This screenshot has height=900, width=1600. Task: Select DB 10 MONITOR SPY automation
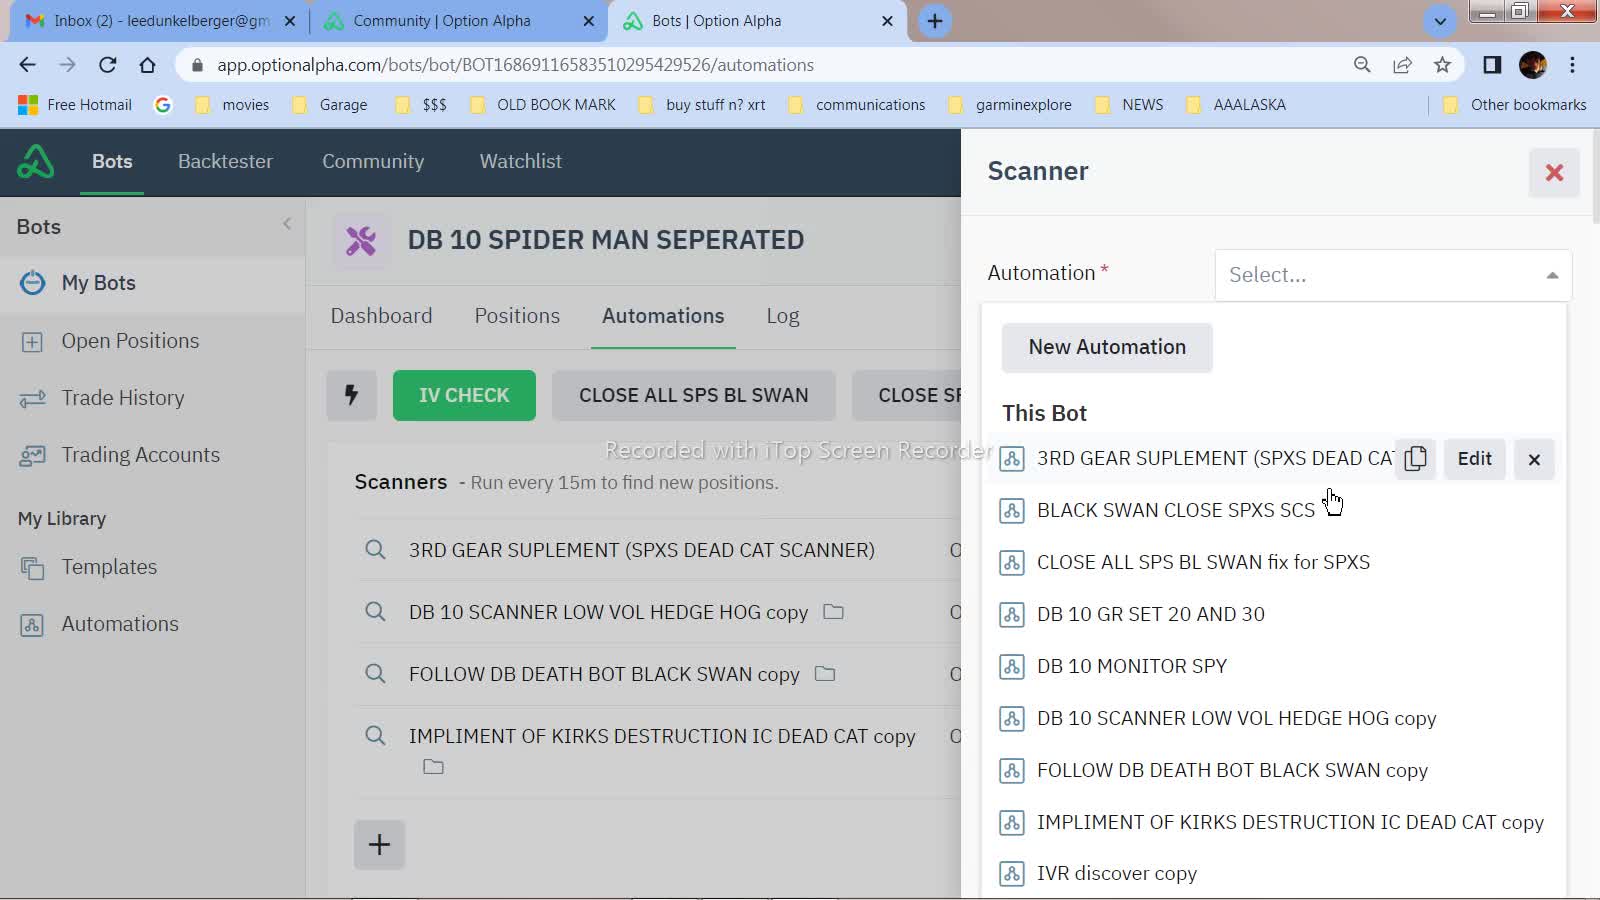pos(1131,666)
